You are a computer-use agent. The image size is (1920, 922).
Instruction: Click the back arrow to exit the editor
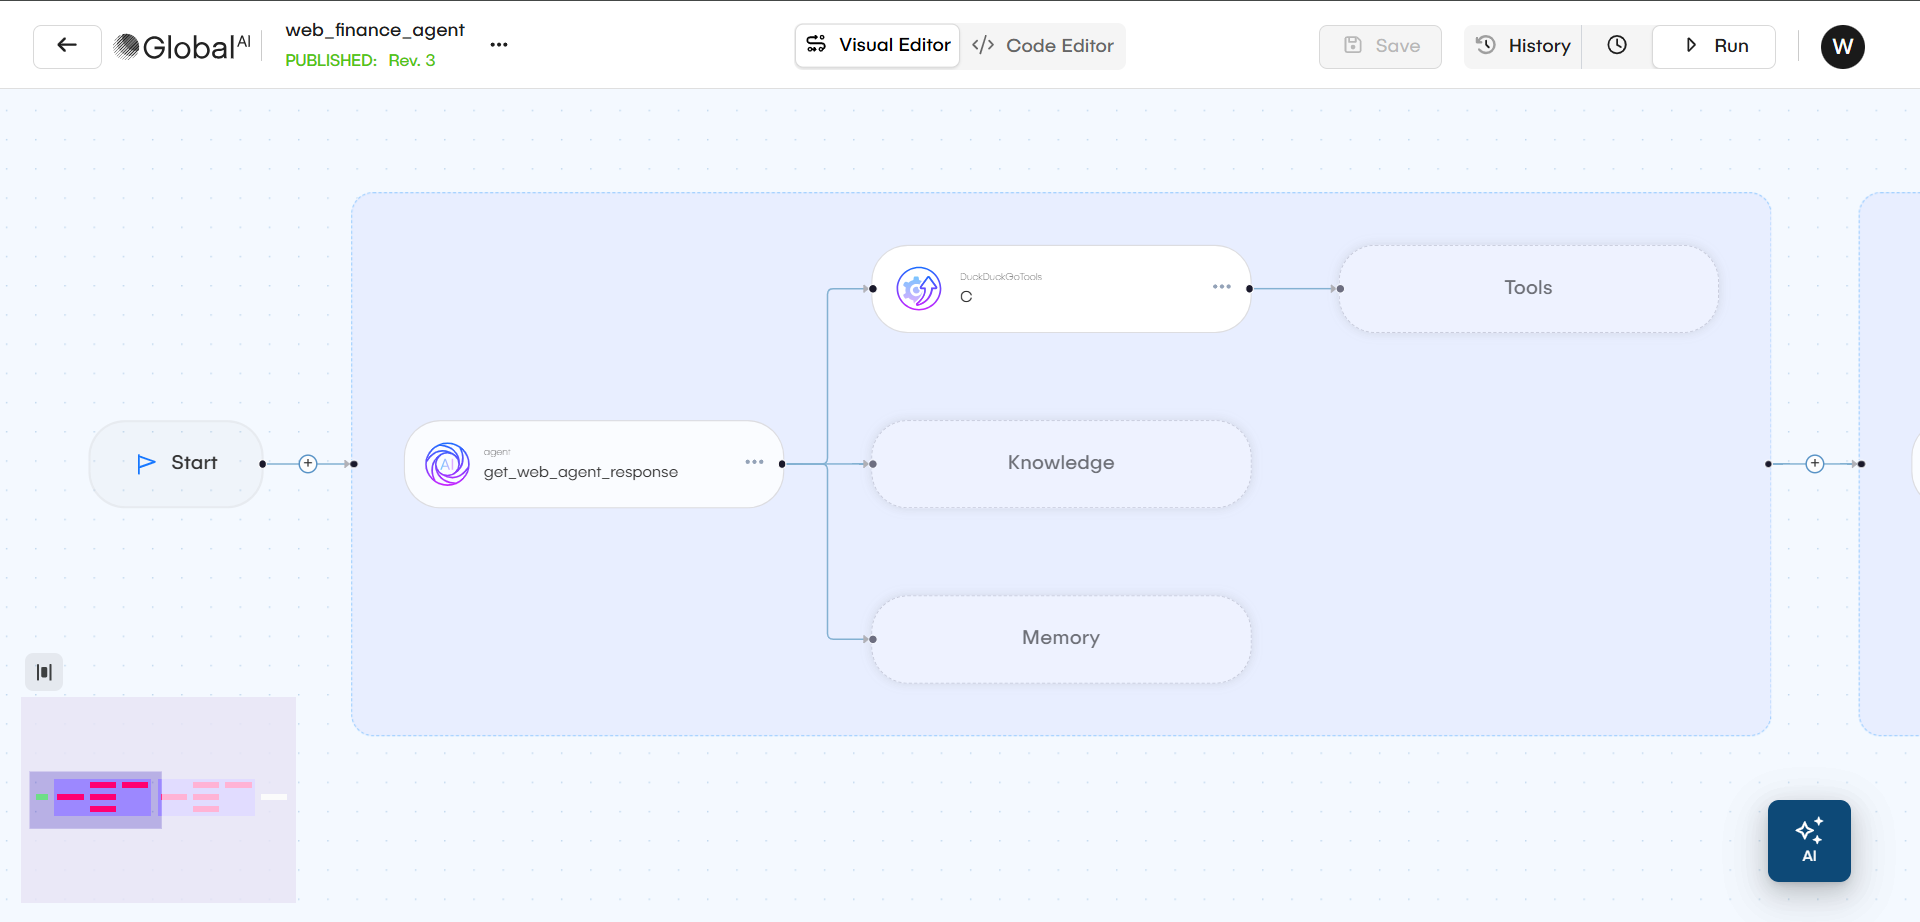coord(66,46)
